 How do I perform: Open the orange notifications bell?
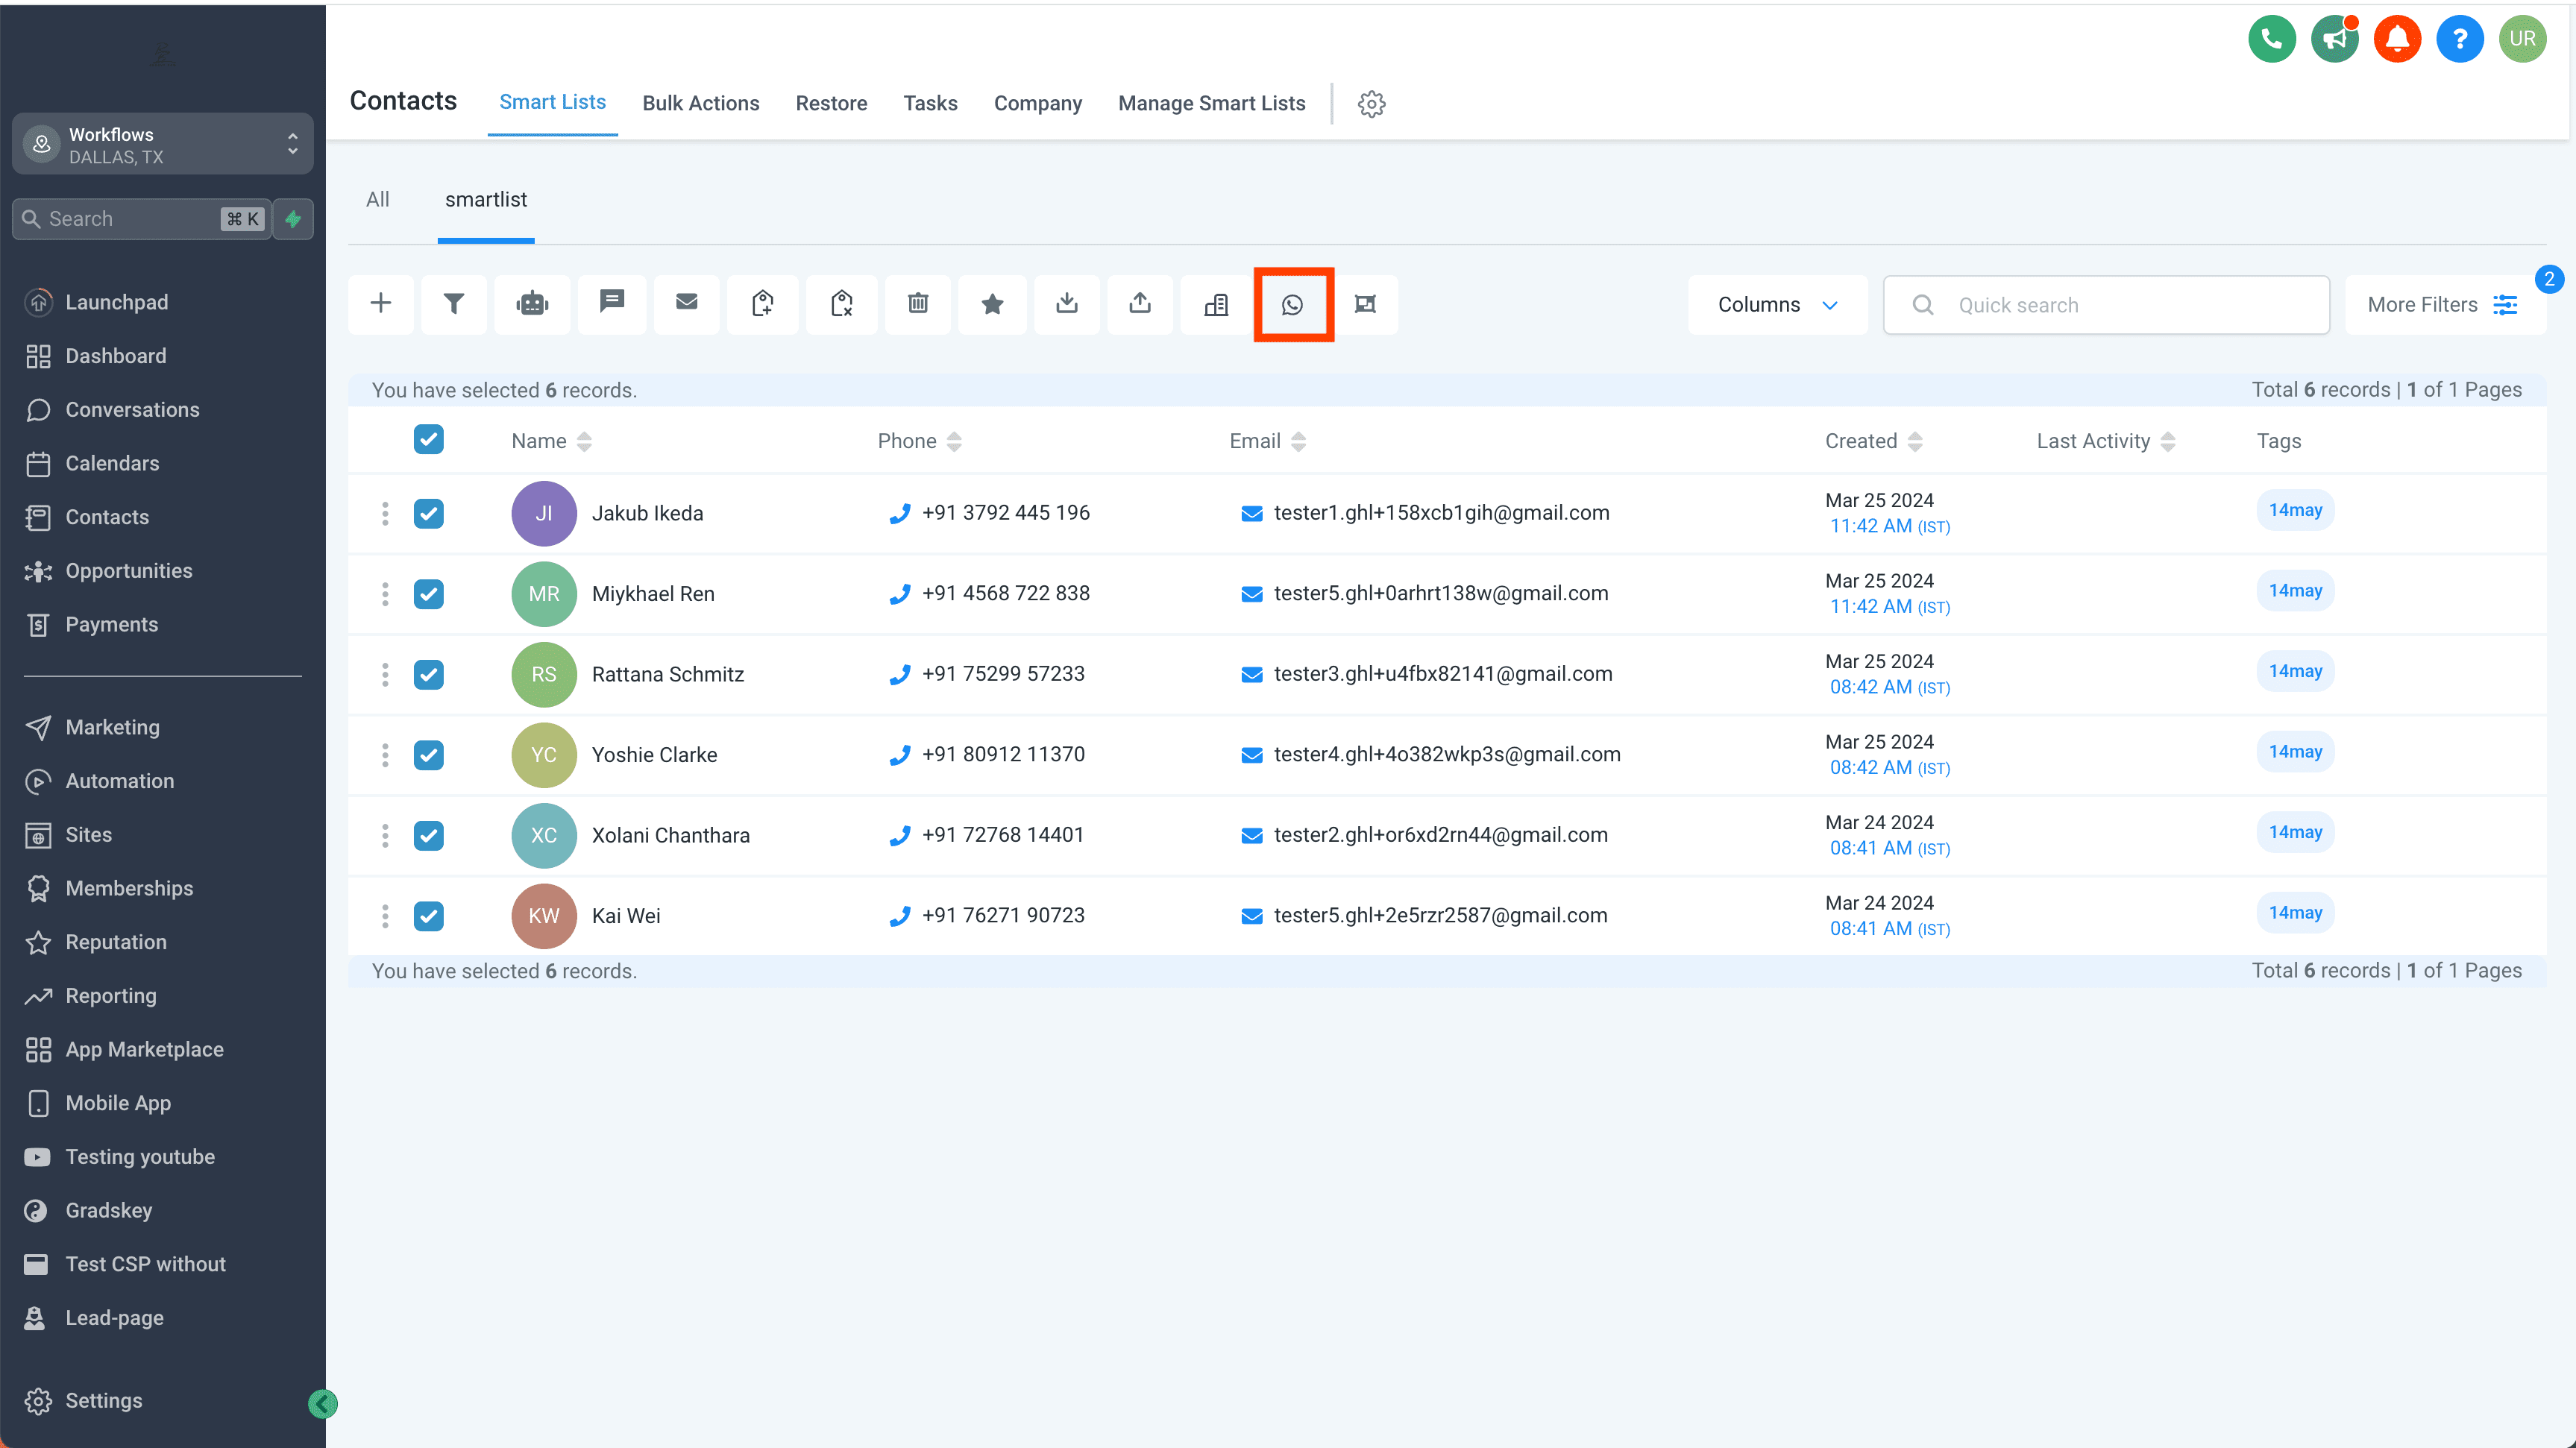tap(2397, 39)
